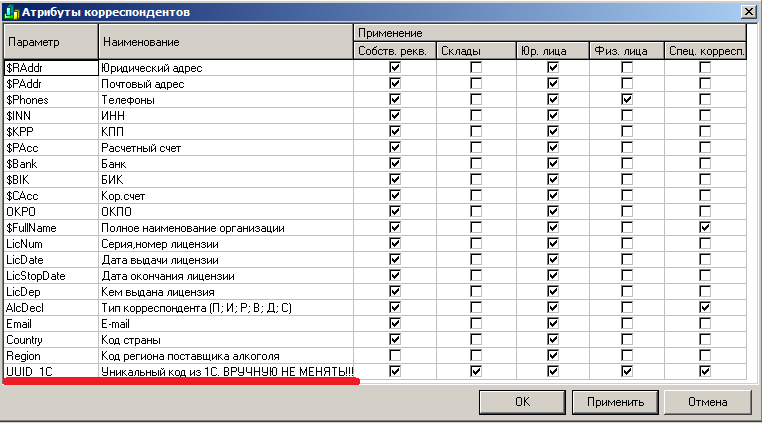Uncheck Юр. лица for the $INN row
Viewport: 762px width, 423px height.
(553, 116)
